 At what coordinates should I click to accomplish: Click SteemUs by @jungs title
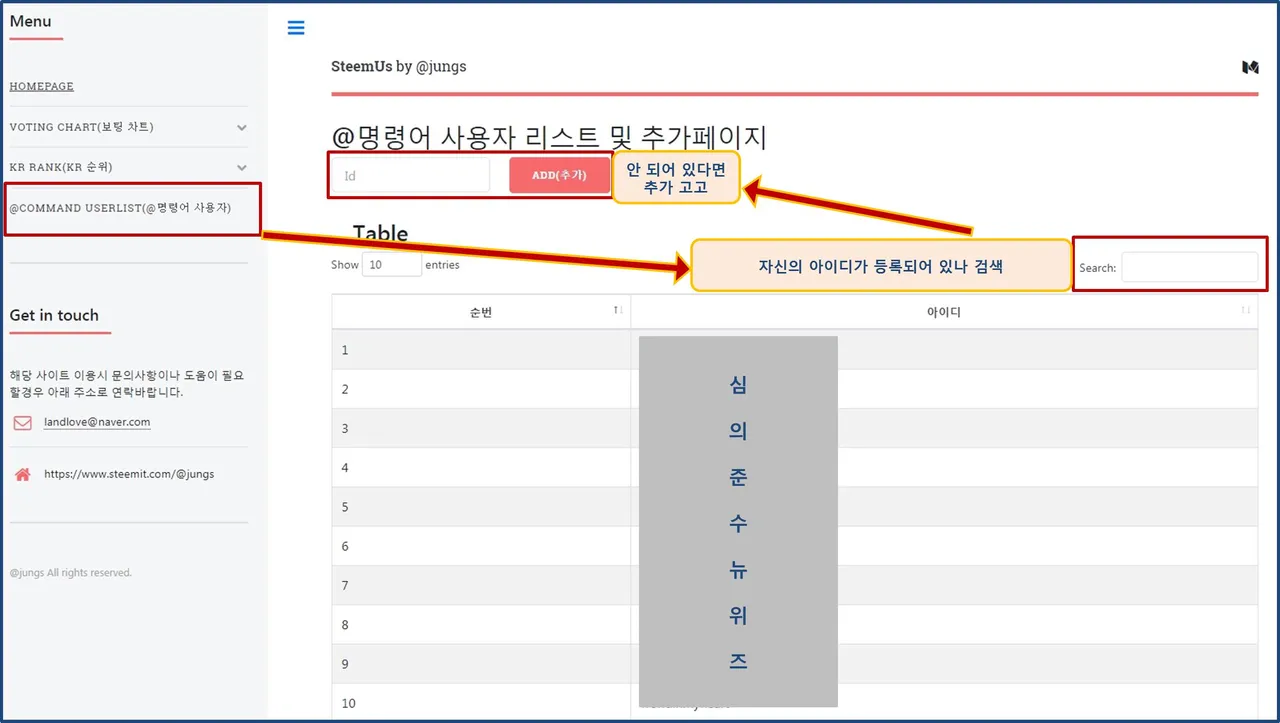[399, 67]
